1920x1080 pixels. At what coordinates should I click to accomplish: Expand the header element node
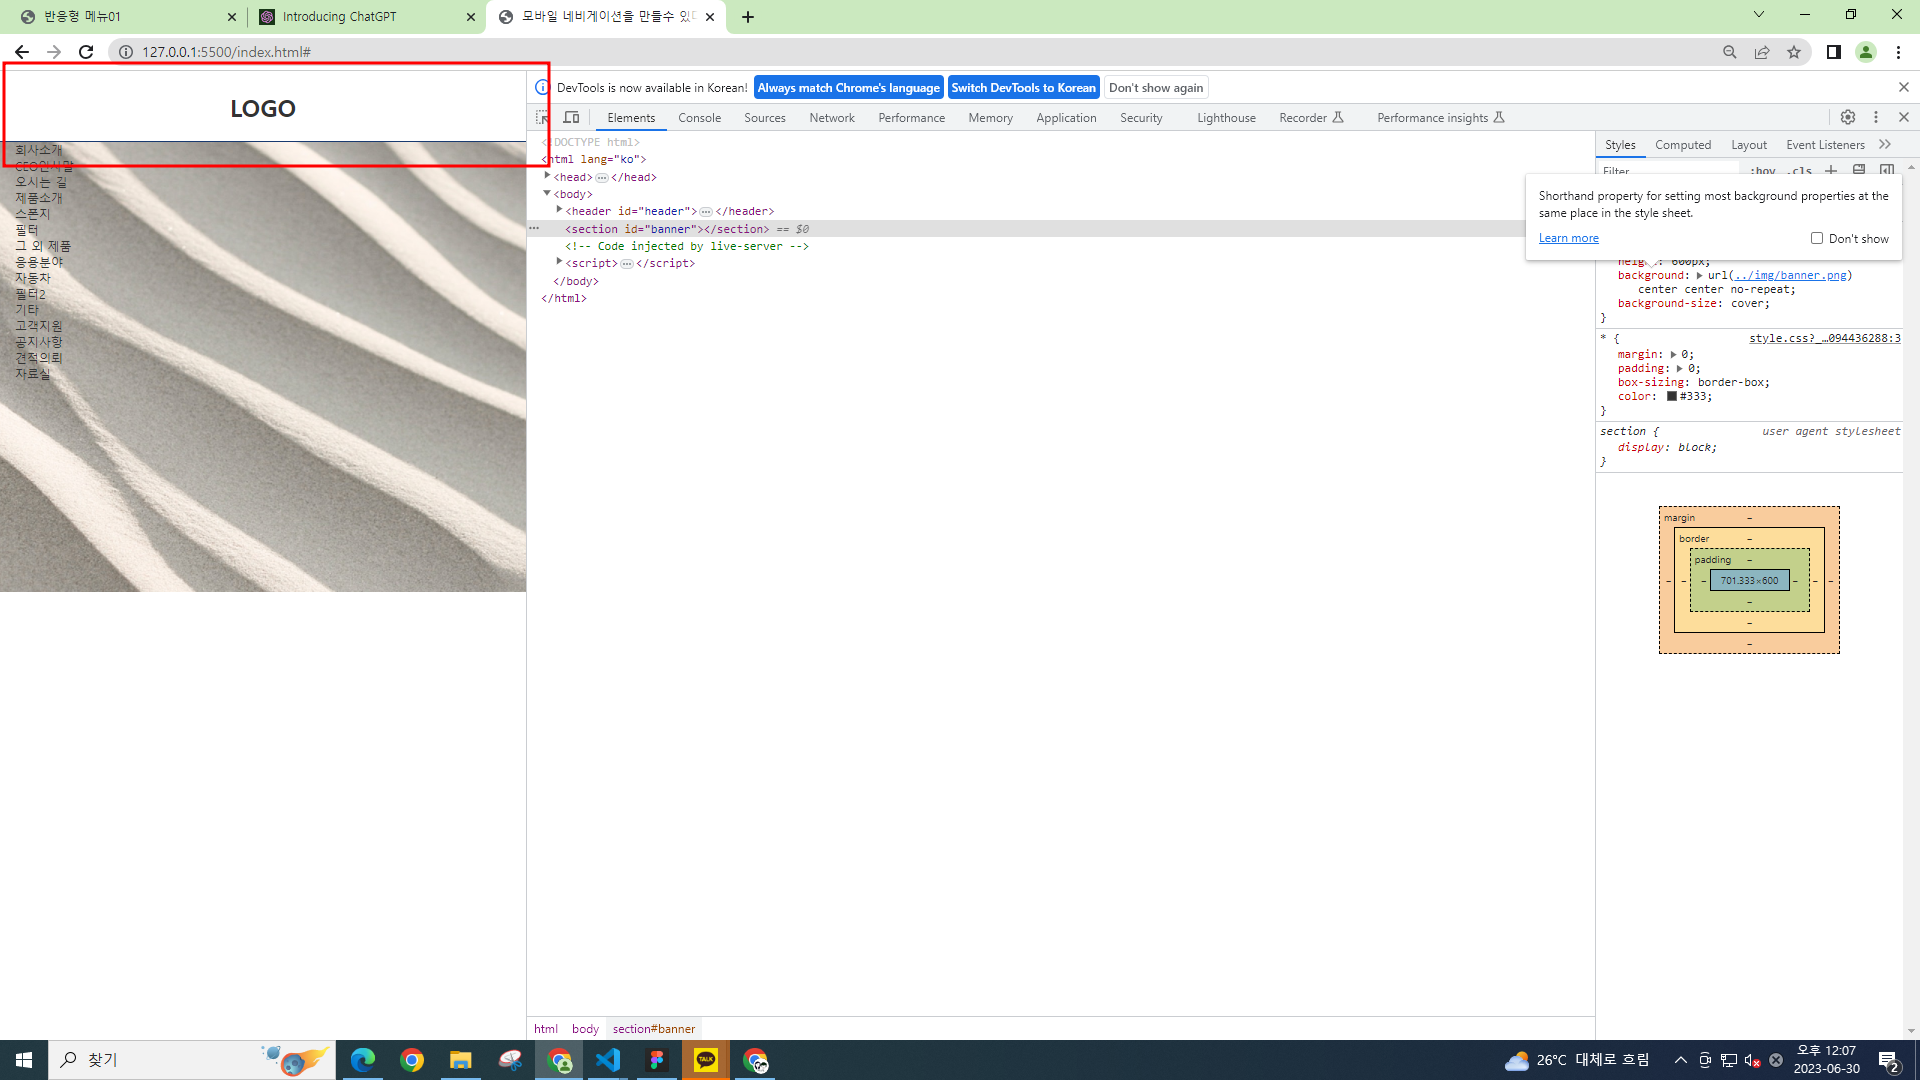tap(559, 211)
